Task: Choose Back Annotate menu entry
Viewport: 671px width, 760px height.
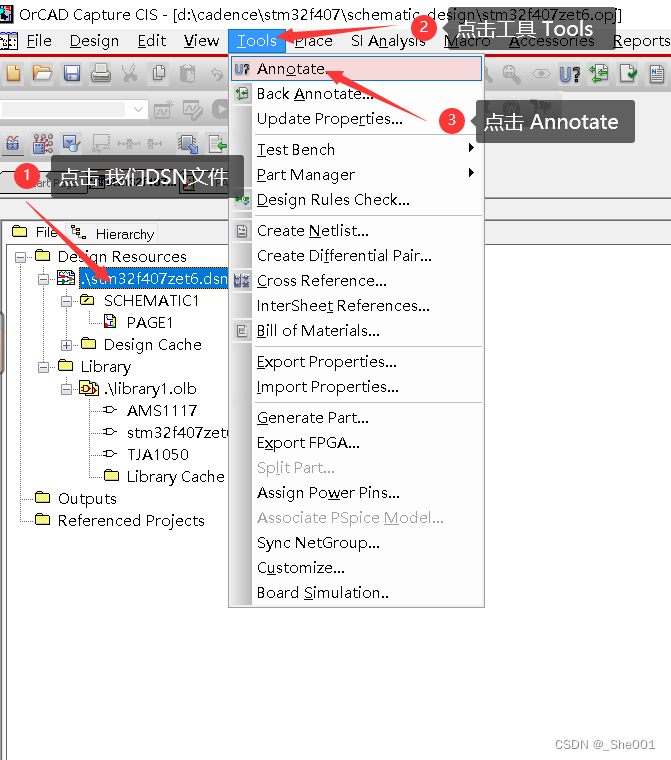Action: pyautogui.click(x=357, y=94)
